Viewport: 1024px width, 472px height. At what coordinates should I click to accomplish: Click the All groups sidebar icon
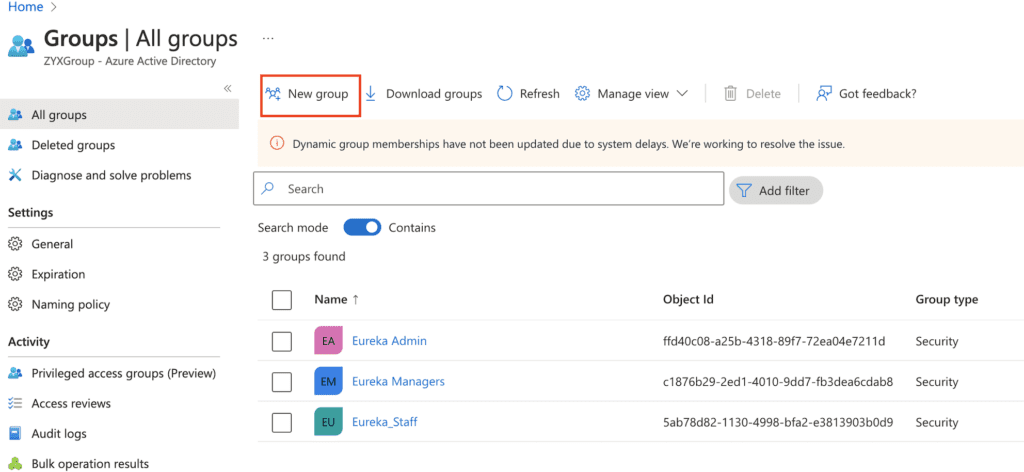(x=16, y=115)
